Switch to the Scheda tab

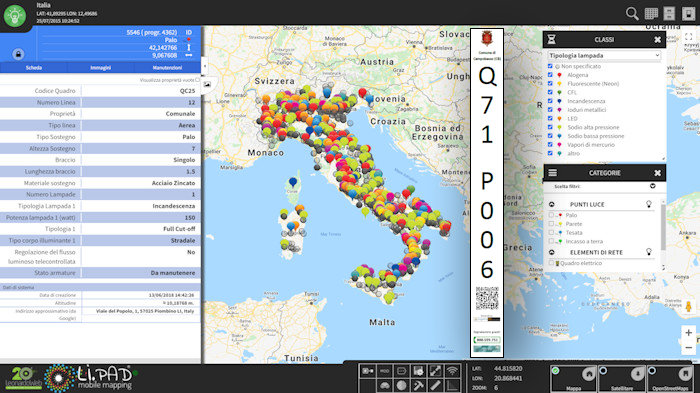(34, 67)
